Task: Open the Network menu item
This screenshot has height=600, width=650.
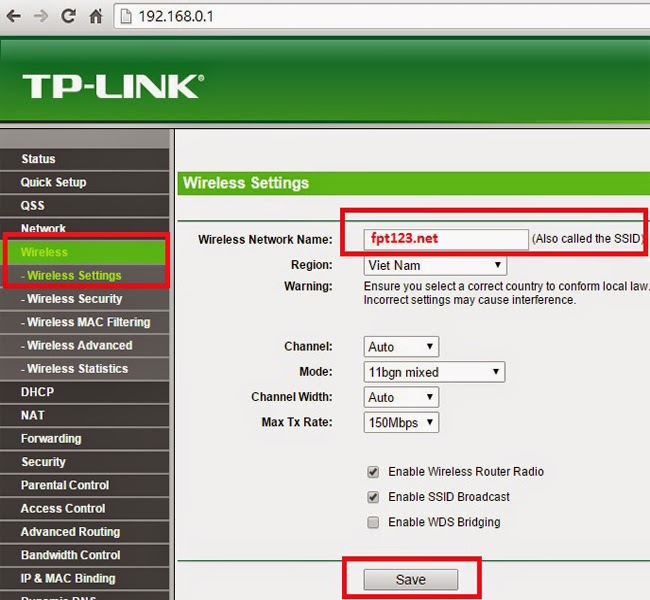Action: pyautogui.click(x=85, y=228)
